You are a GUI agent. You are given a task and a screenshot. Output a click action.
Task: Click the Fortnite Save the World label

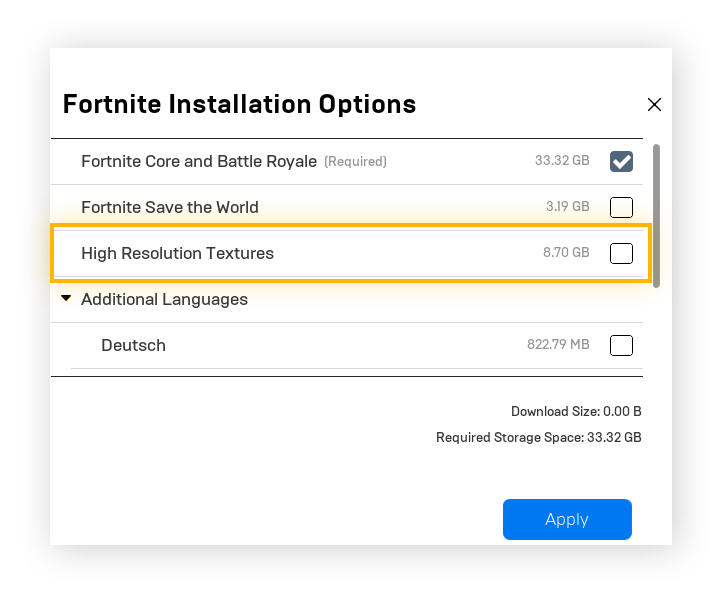pos(169,207)
